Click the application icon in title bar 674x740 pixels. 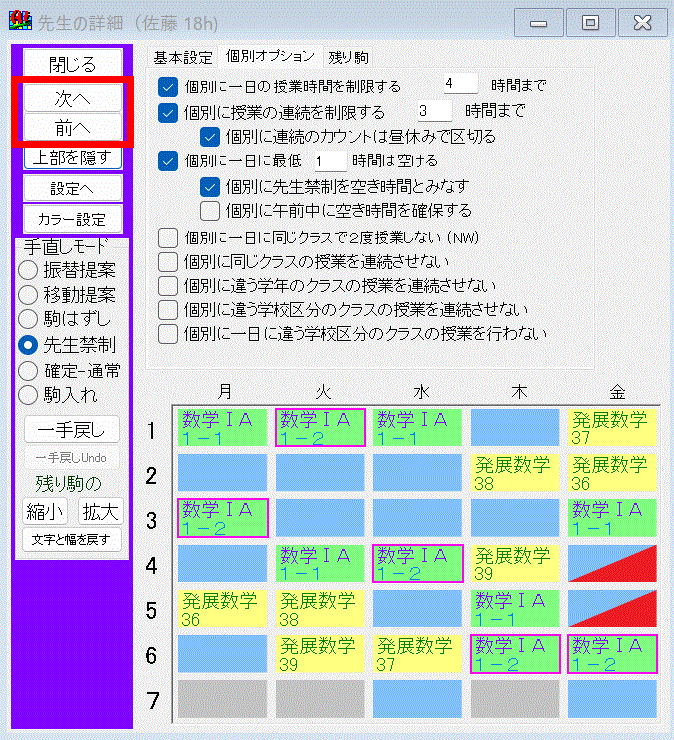click(x=20, y=21)
